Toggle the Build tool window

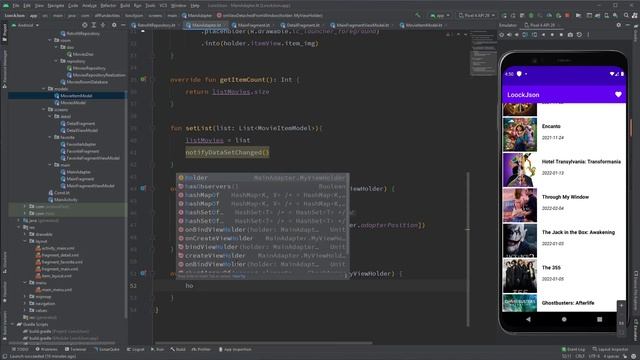[x=178, y=349]
